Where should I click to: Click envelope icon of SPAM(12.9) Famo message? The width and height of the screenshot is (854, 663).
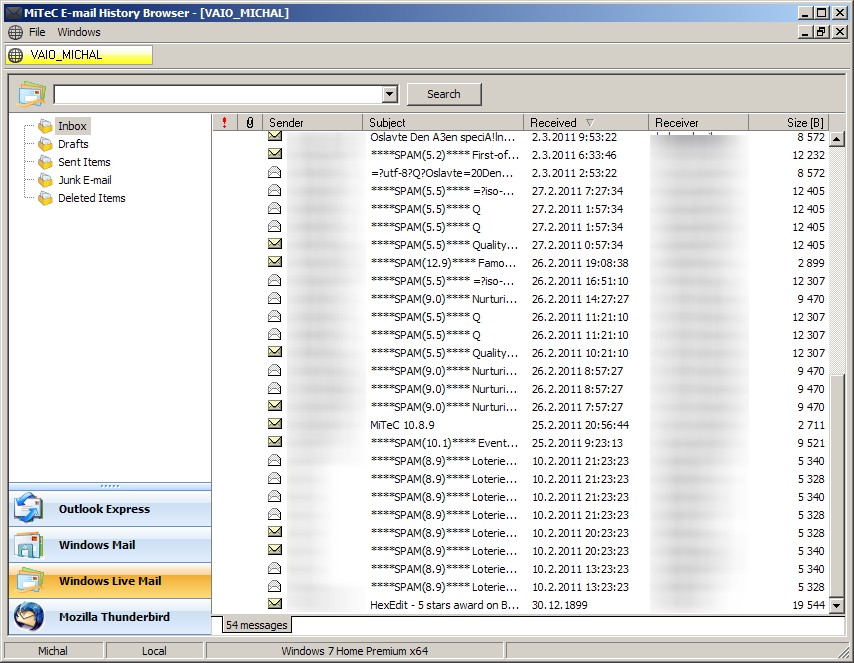click(x=275, y=261)
